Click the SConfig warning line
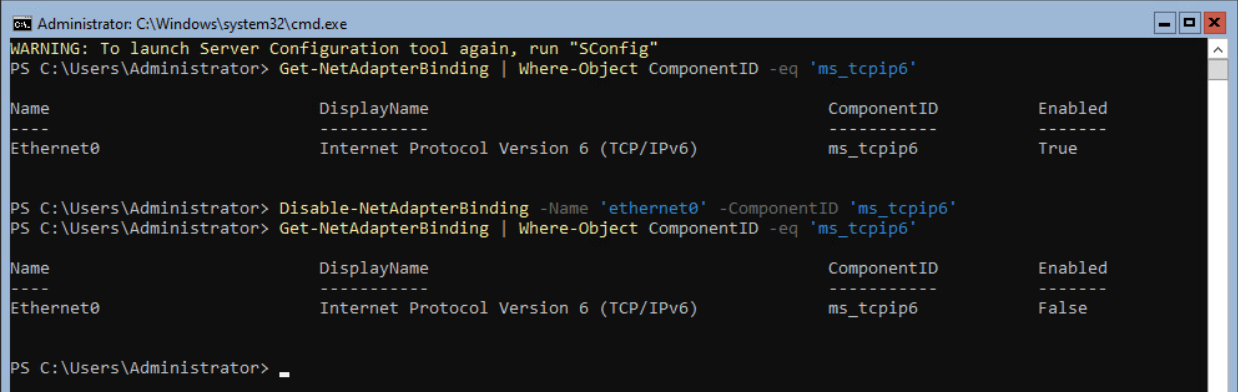 pyautogui.click(x=334, y=48)
